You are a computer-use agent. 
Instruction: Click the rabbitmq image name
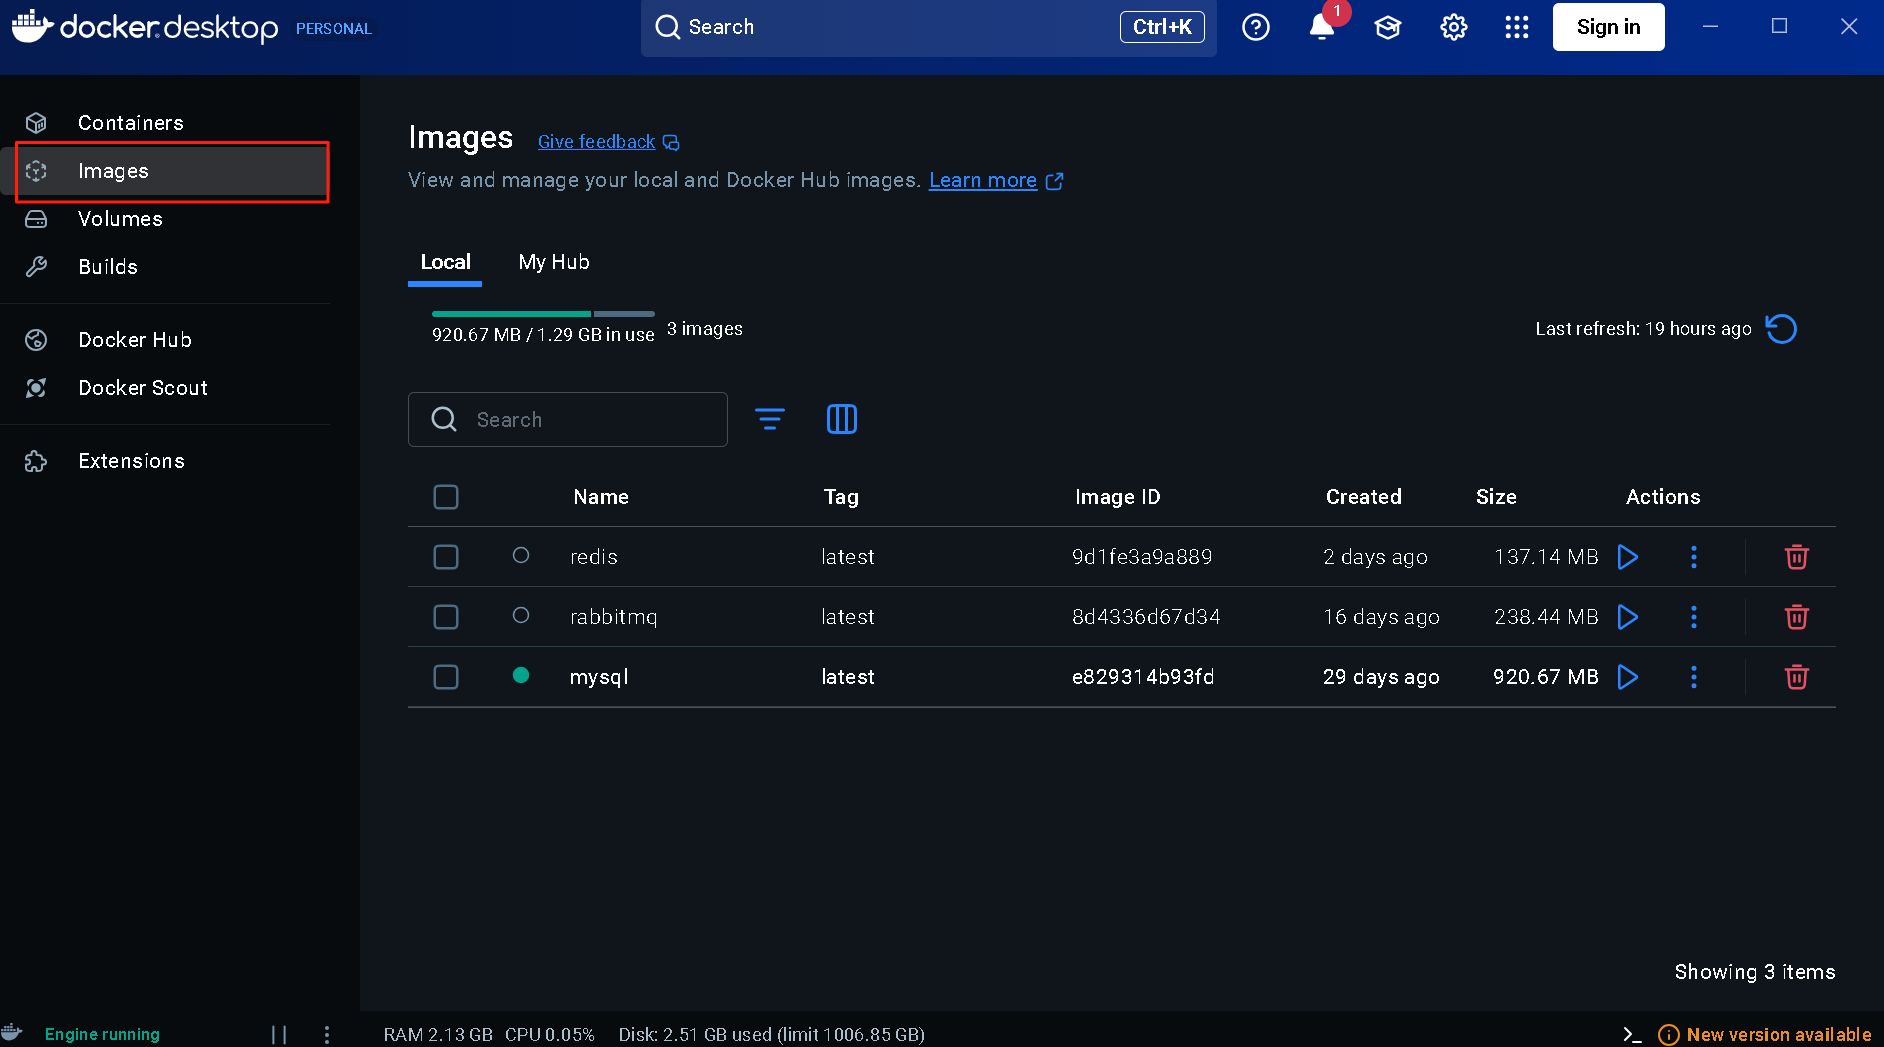tap(614, 617)
